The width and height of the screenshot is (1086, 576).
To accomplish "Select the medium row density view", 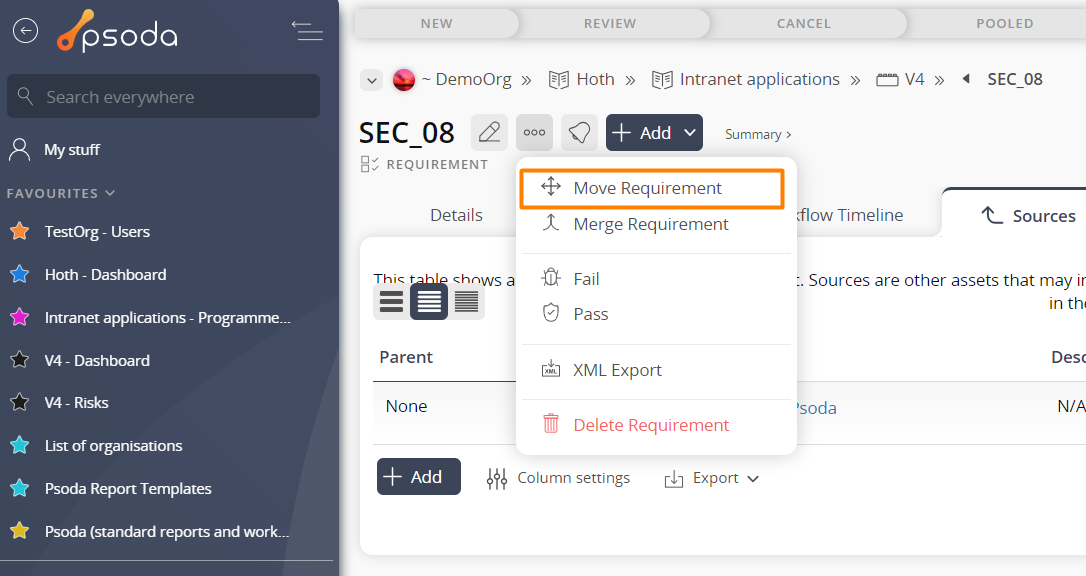I will click(x=429, y=301).
